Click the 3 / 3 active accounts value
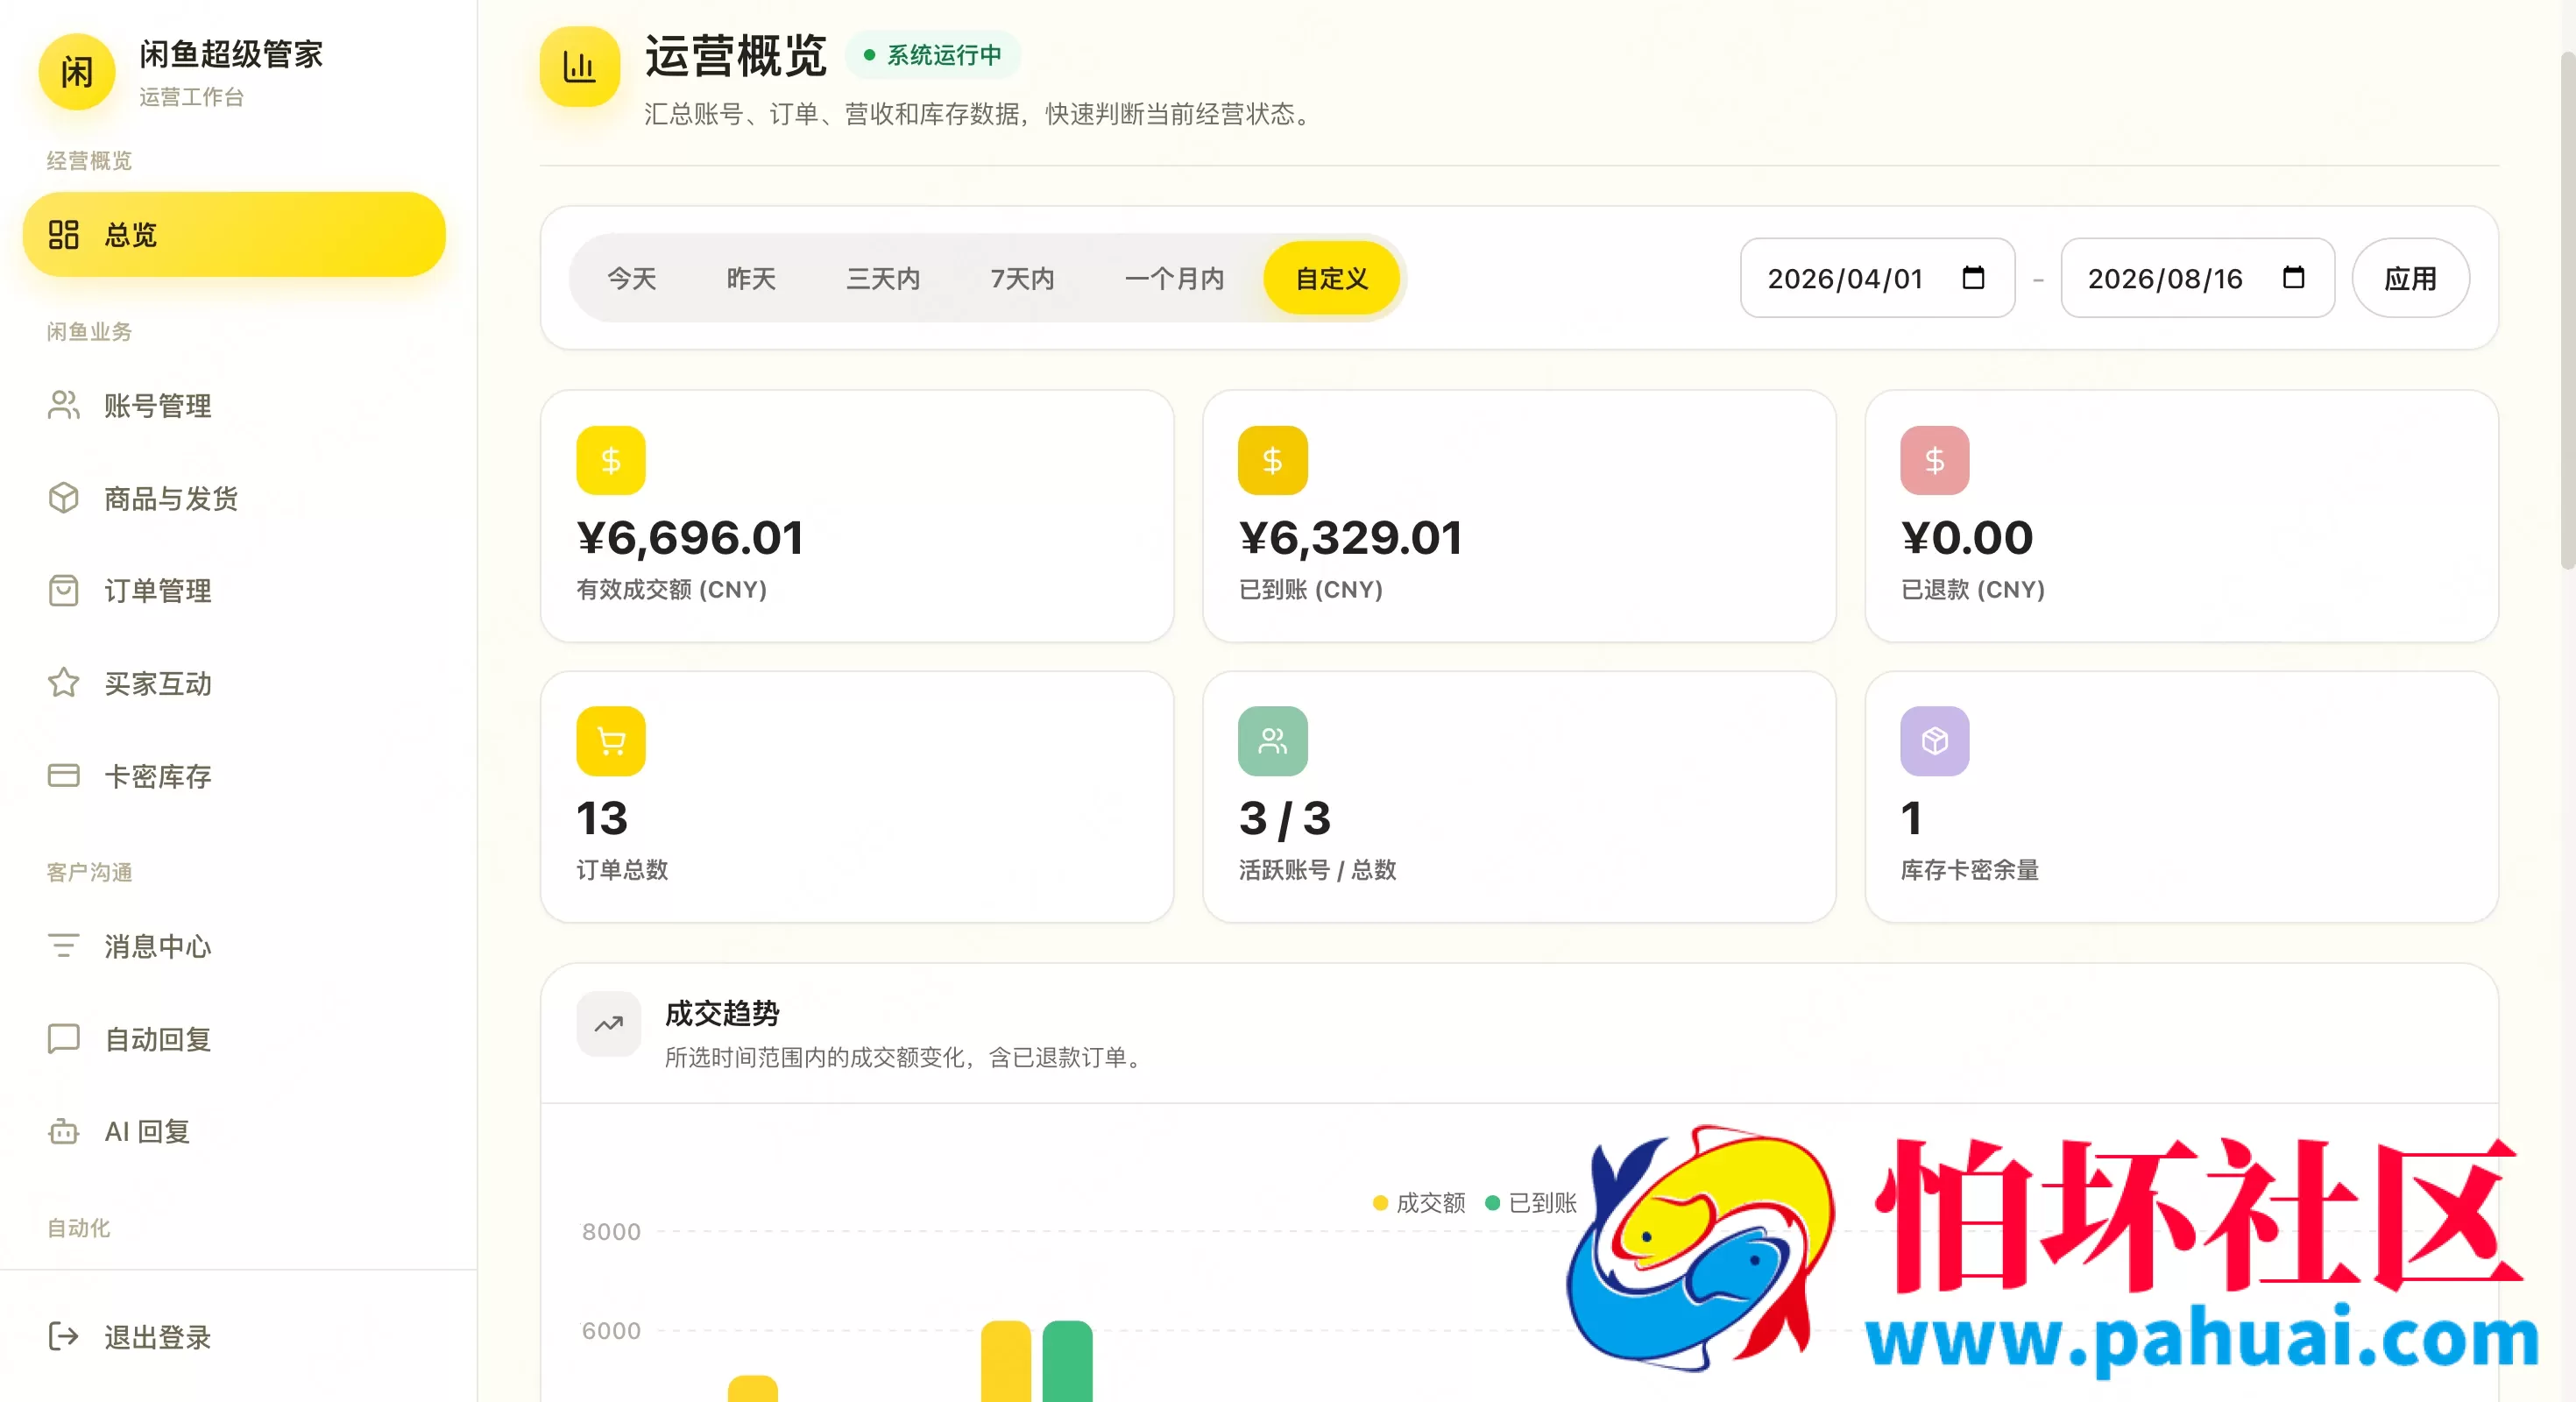Viewport: 2576px width, 1402px height. pyautogui.click(x=1284, y=818)
